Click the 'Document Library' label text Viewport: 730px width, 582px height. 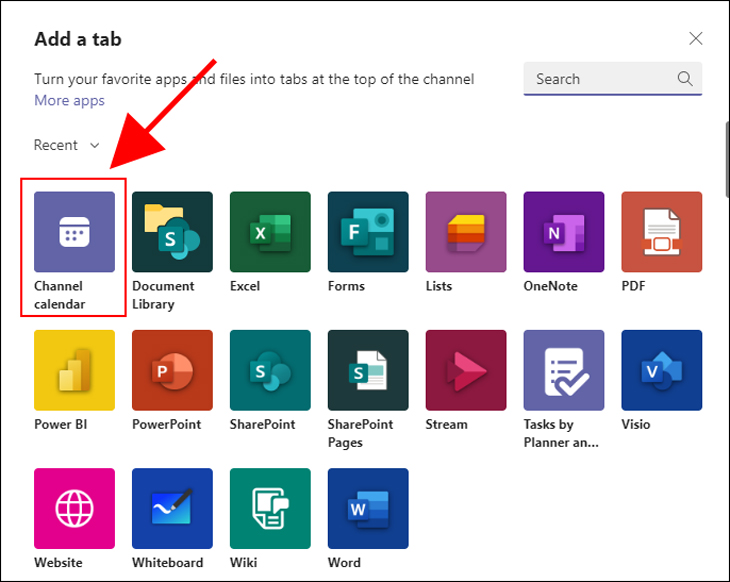[163, 295]
